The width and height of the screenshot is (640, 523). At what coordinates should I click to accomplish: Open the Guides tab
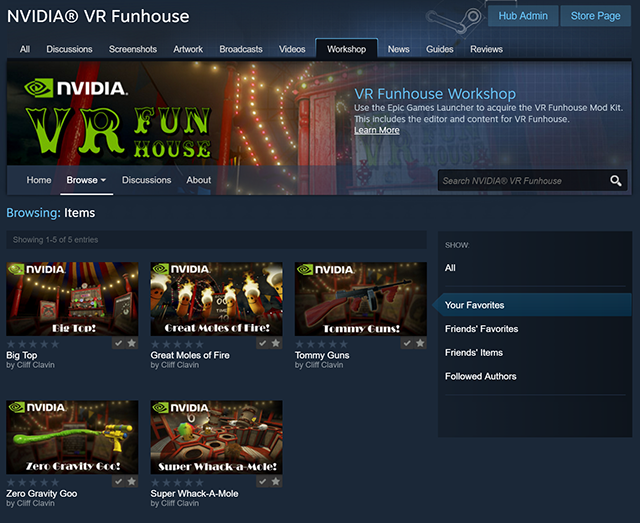[x=440, y=49]
